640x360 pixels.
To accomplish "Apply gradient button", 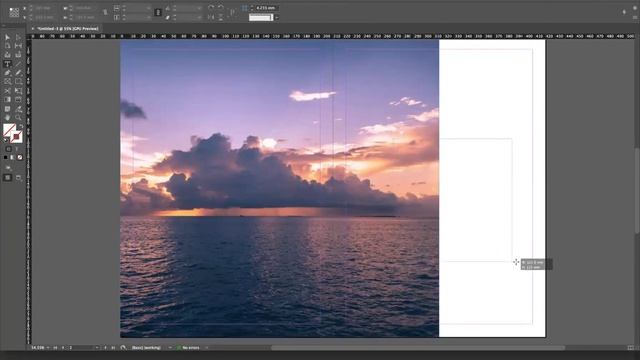I will (12, 157).
